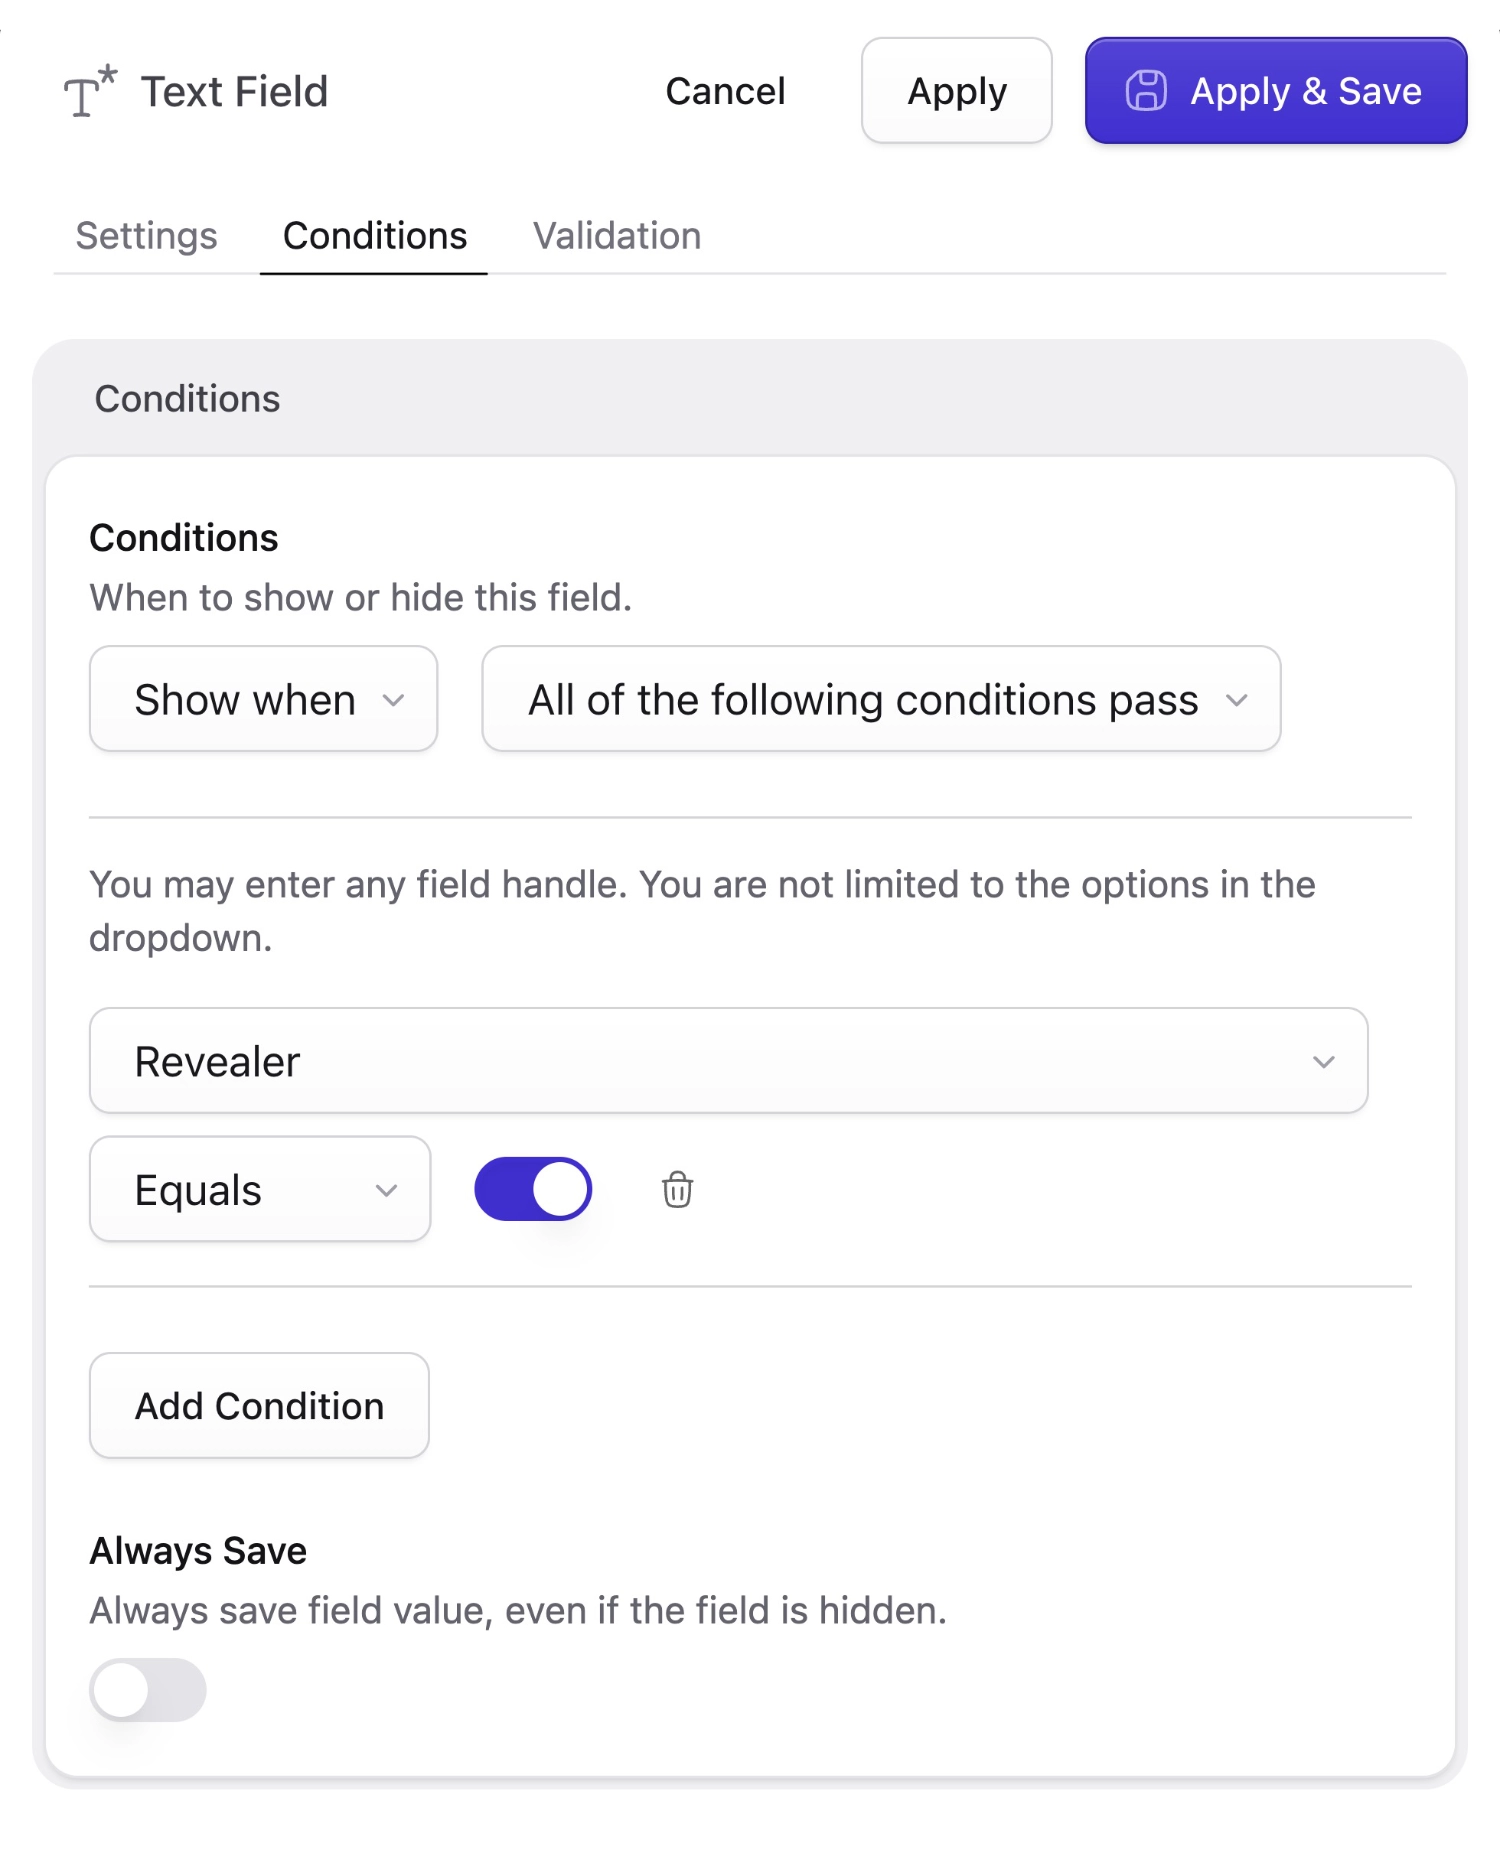
Task: Click Apply & Save
Action: (x=1276, y=91)
